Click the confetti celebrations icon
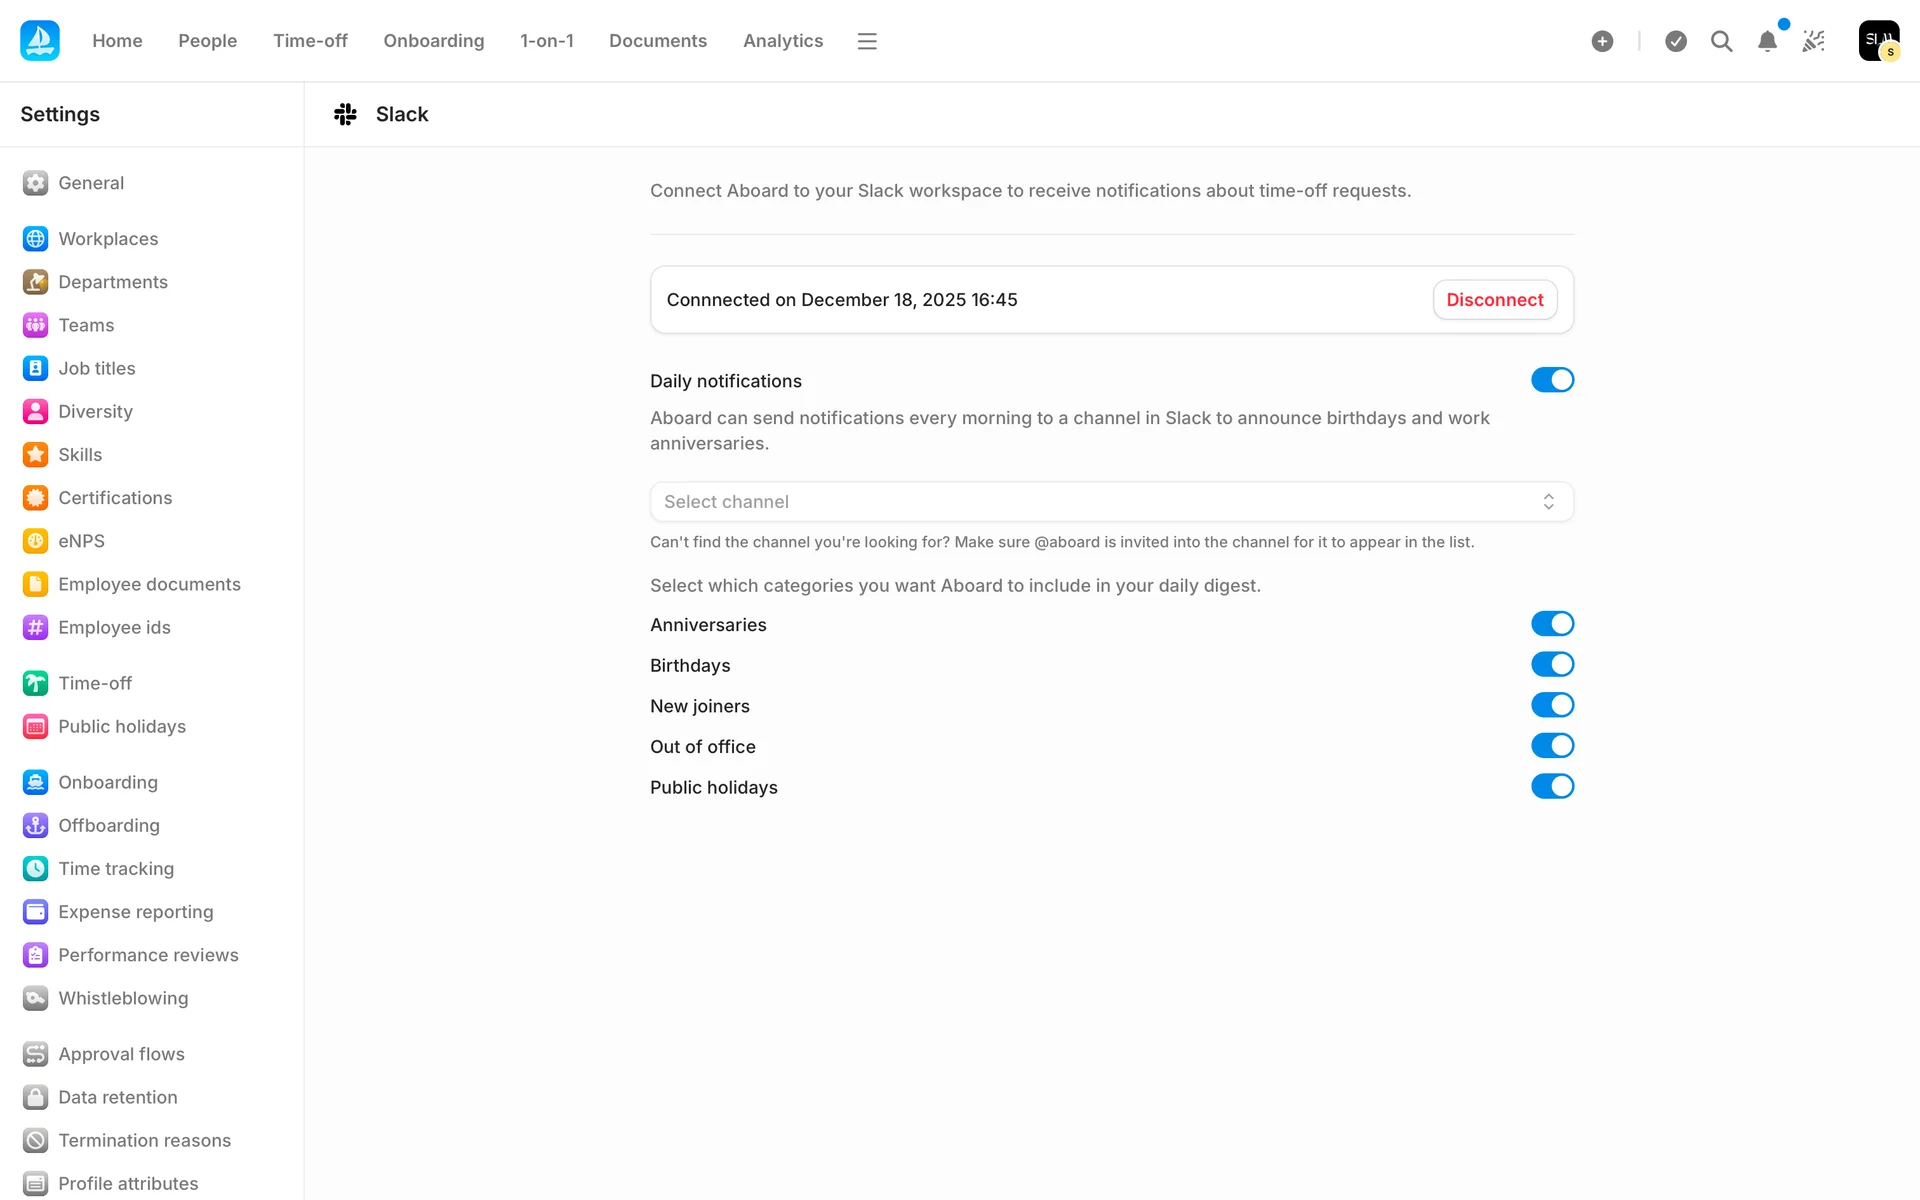1920x1200 pixels. (1813, 41)
